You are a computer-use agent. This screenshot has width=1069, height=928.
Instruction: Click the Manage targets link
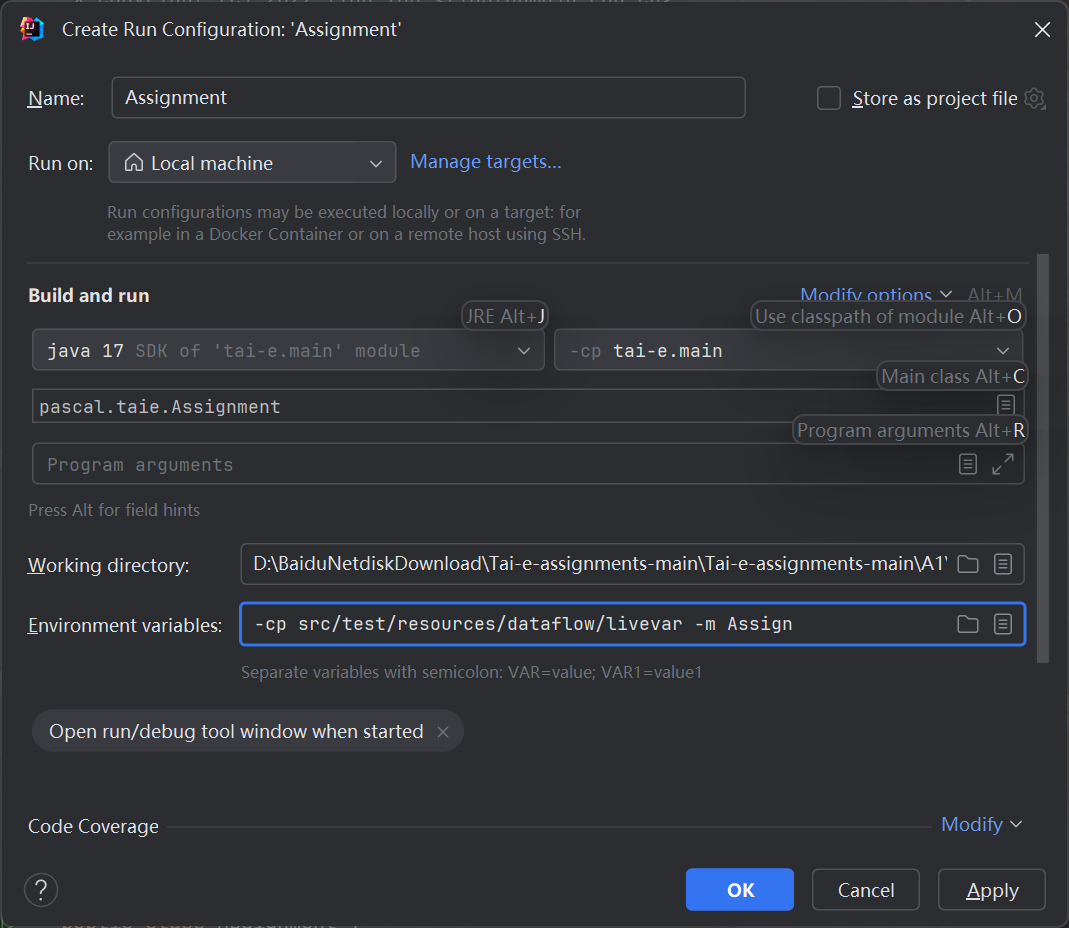486,162
